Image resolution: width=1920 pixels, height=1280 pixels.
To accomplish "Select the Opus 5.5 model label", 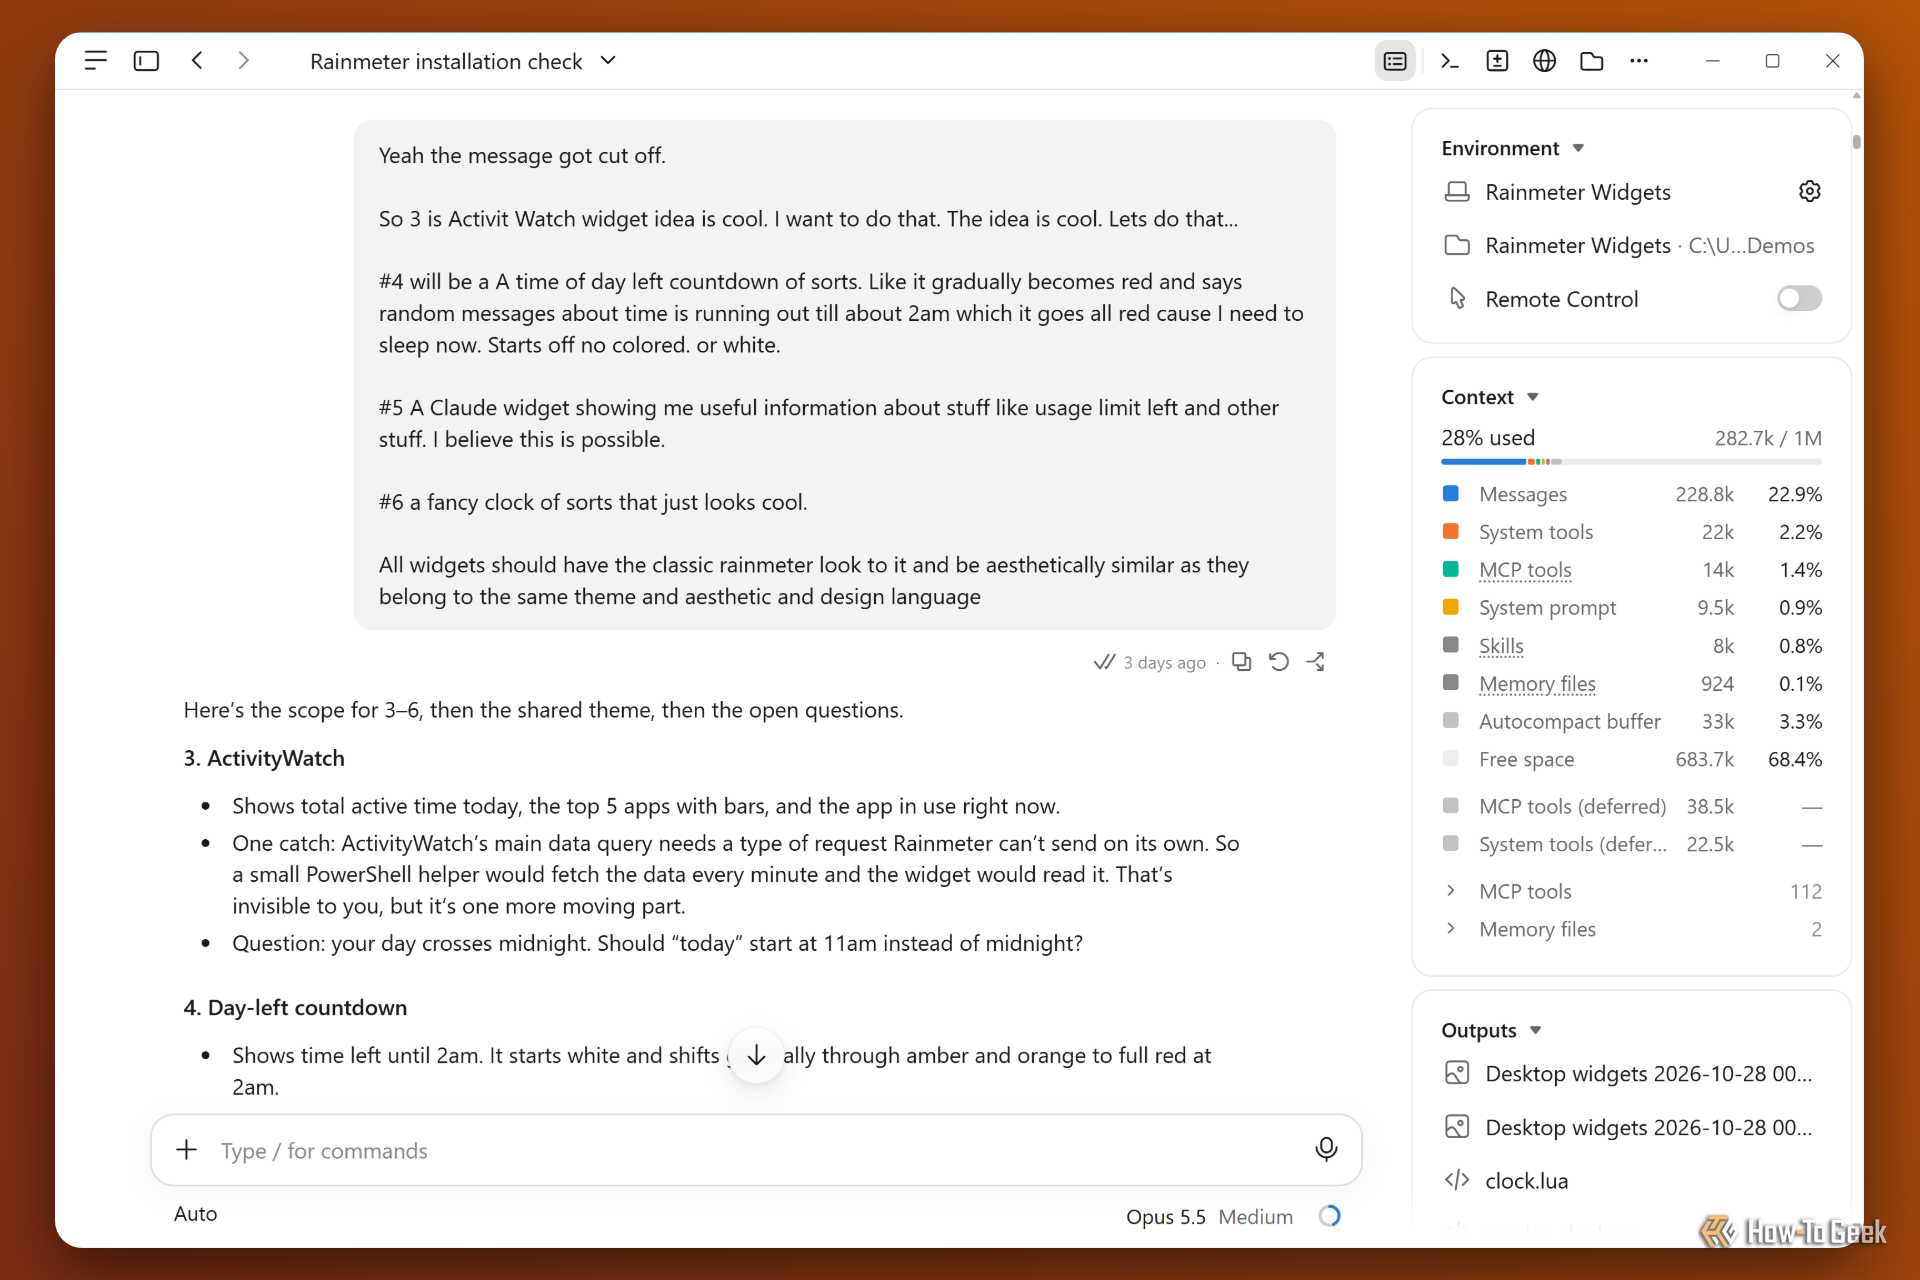I will [1166, 1217].
